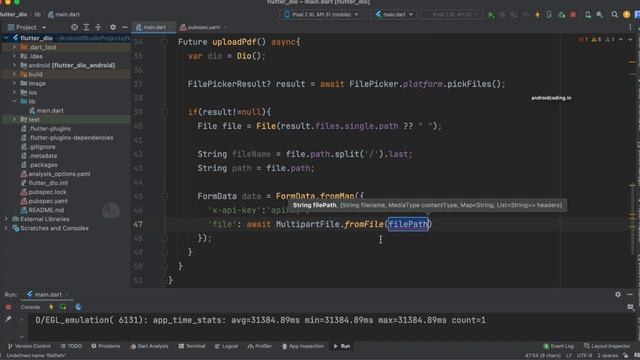The width and height of the screenshot is (640, 360).
Task: Expand Scratches and Consoles node
Action: 6,228
